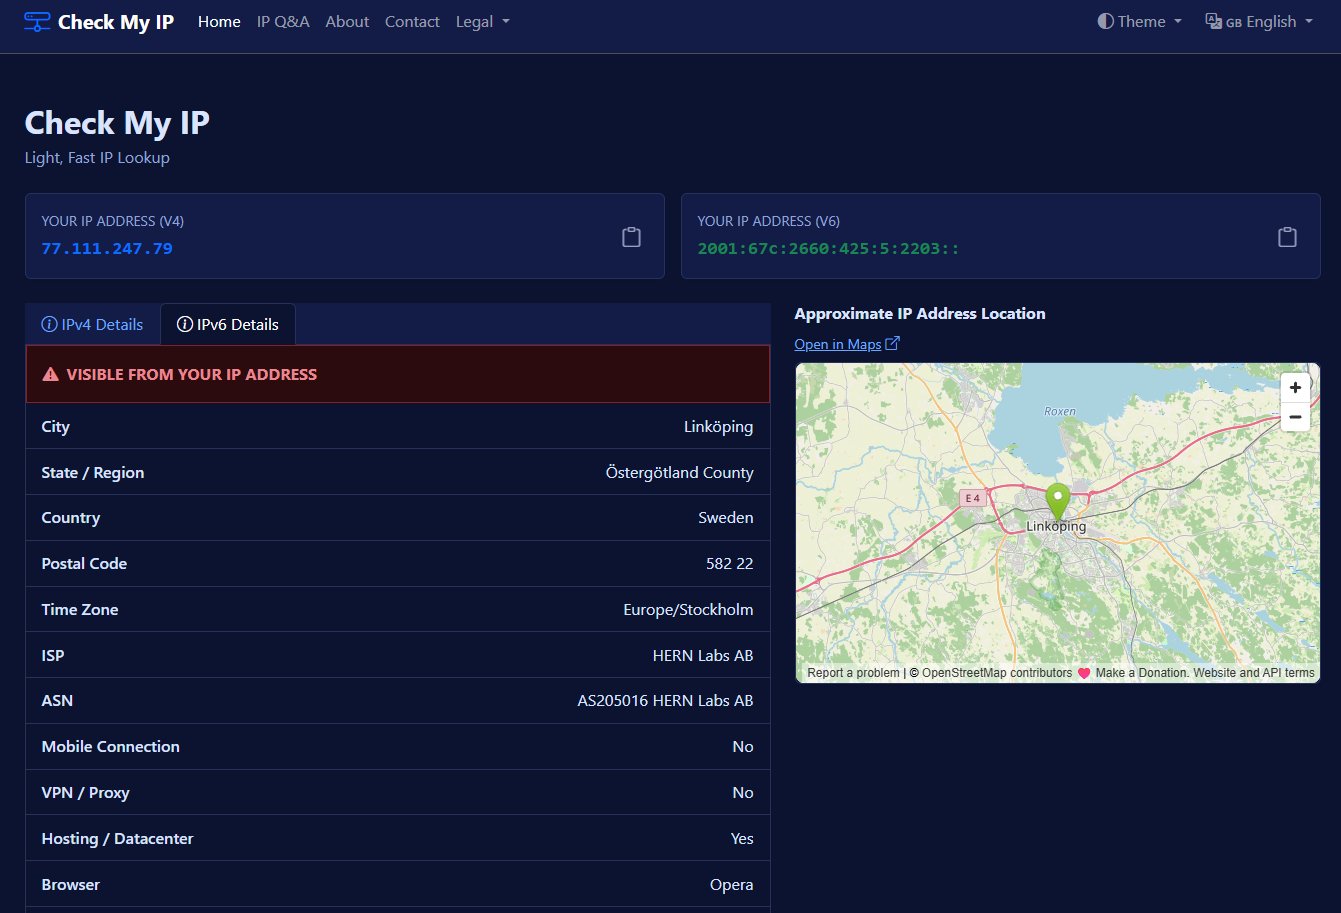Click the YOUR IP ADDRESS (V4) label

tap(112, 221)
